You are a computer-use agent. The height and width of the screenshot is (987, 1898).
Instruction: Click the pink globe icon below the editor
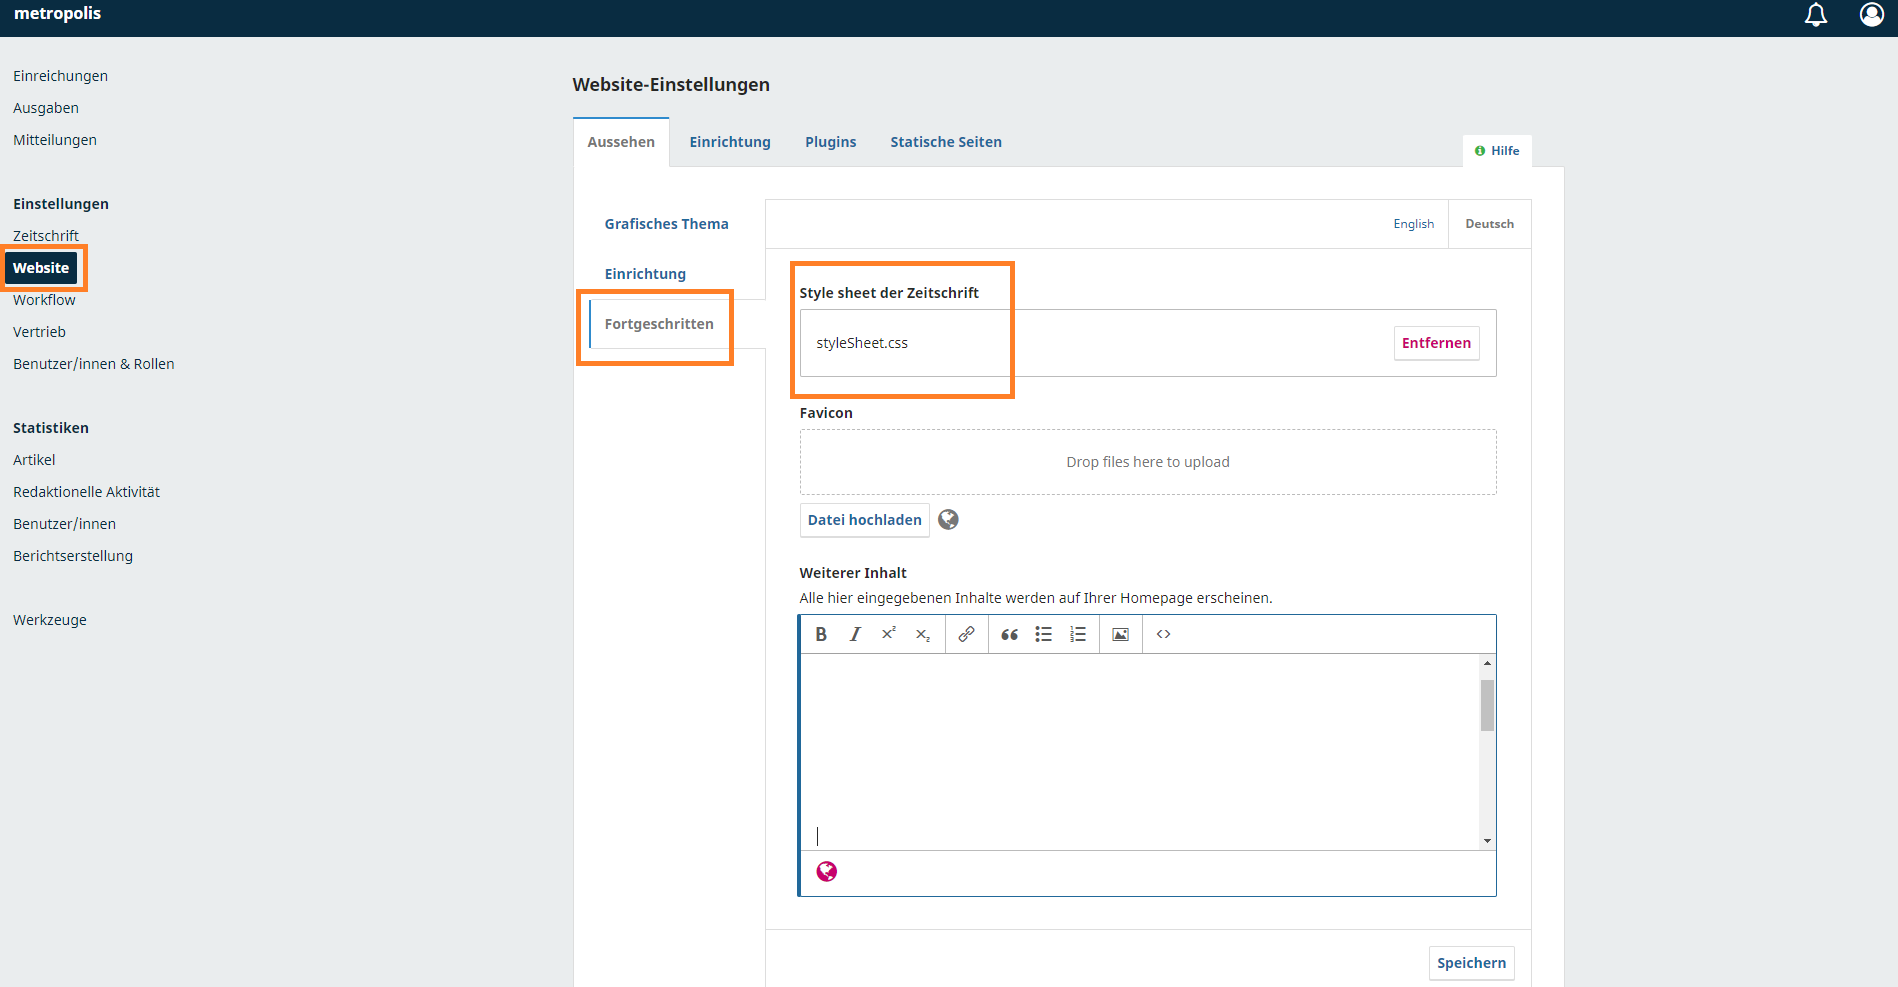pyautogui.click(x=827, y=872)
